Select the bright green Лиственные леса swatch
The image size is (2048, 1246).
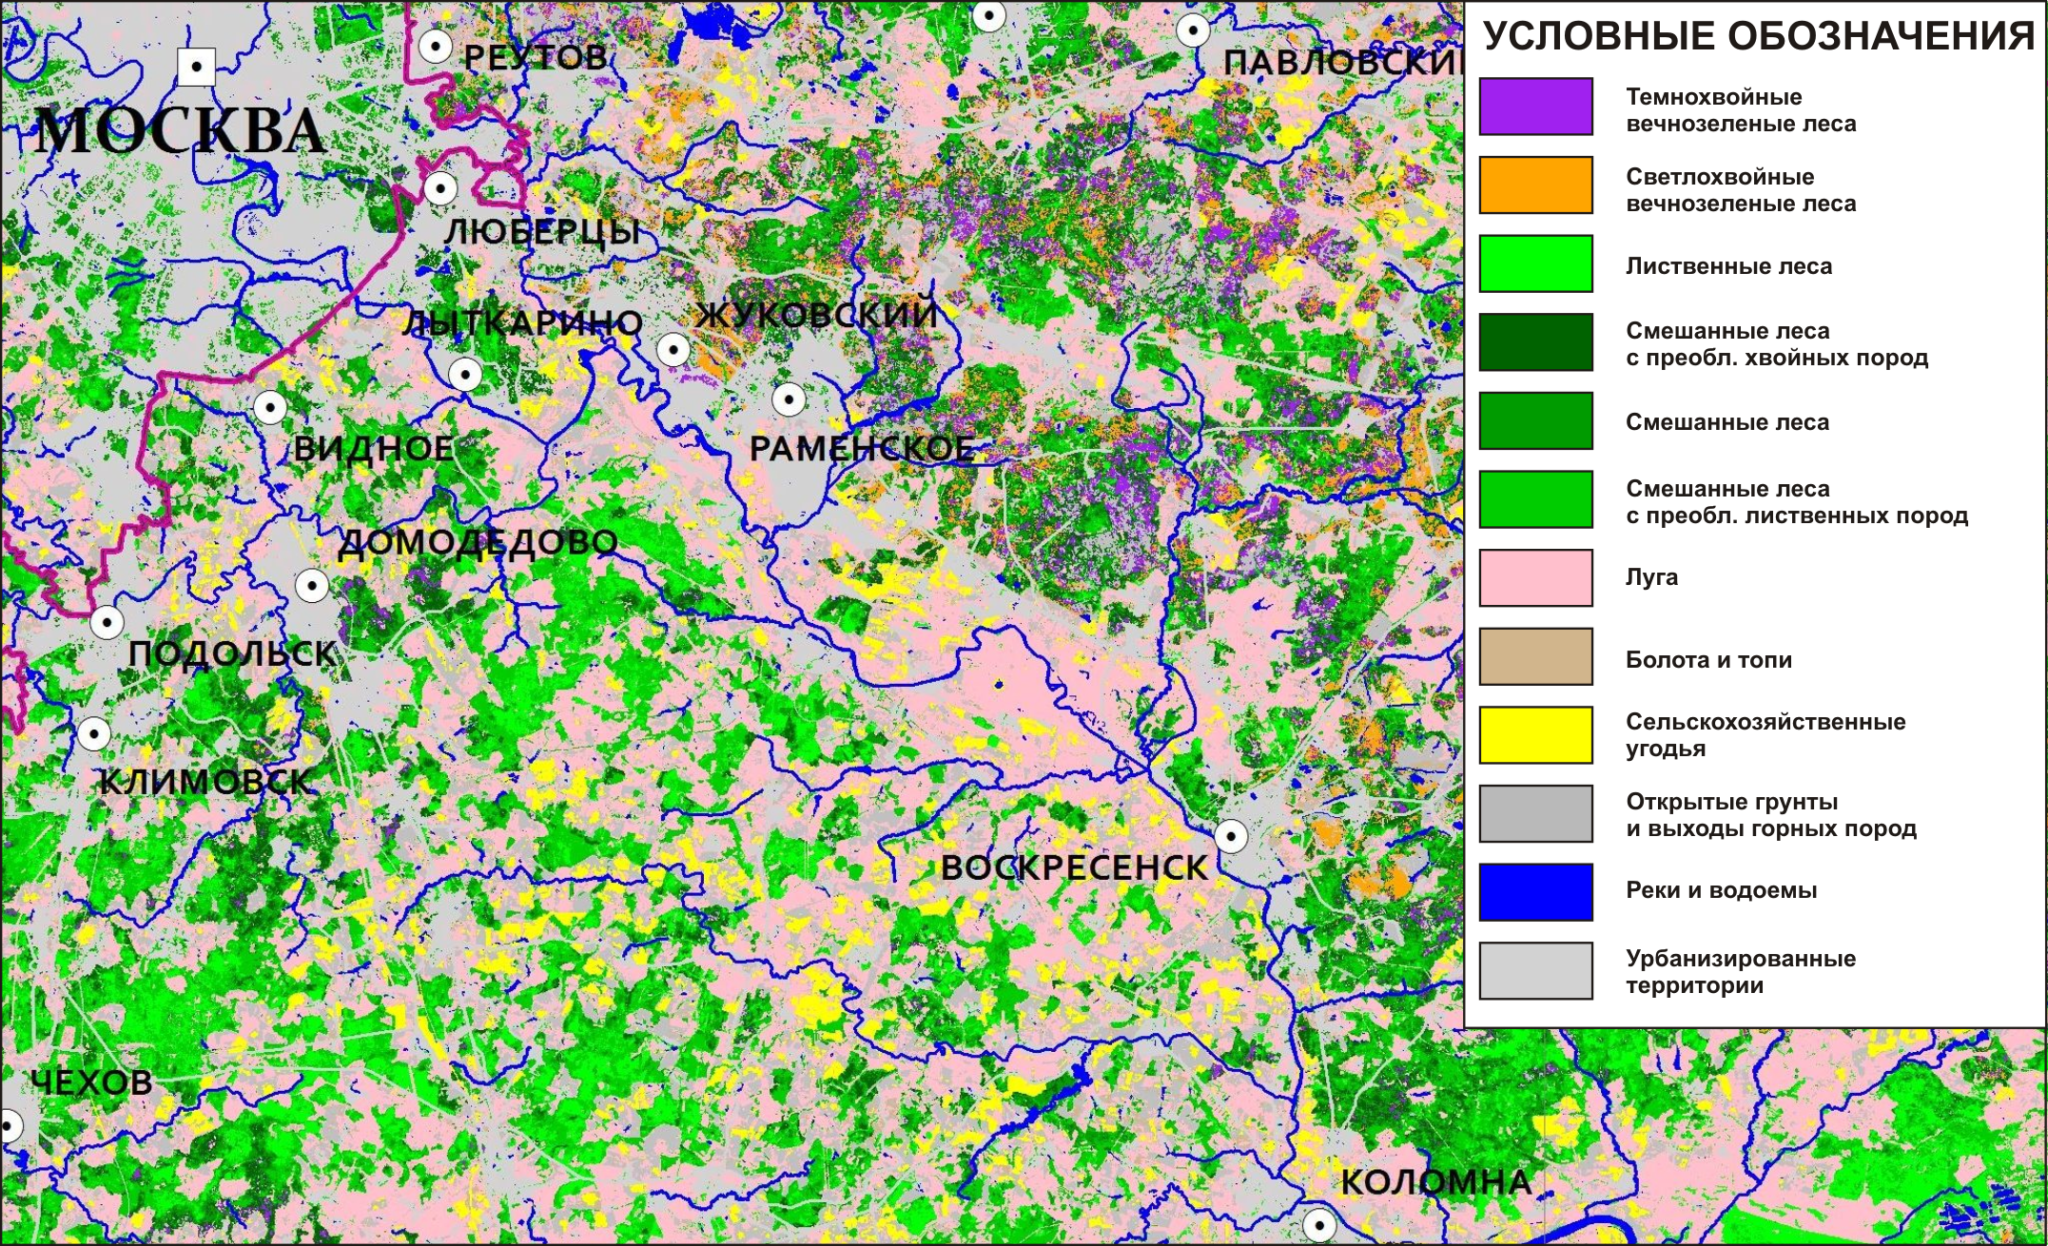(1536, 264)
